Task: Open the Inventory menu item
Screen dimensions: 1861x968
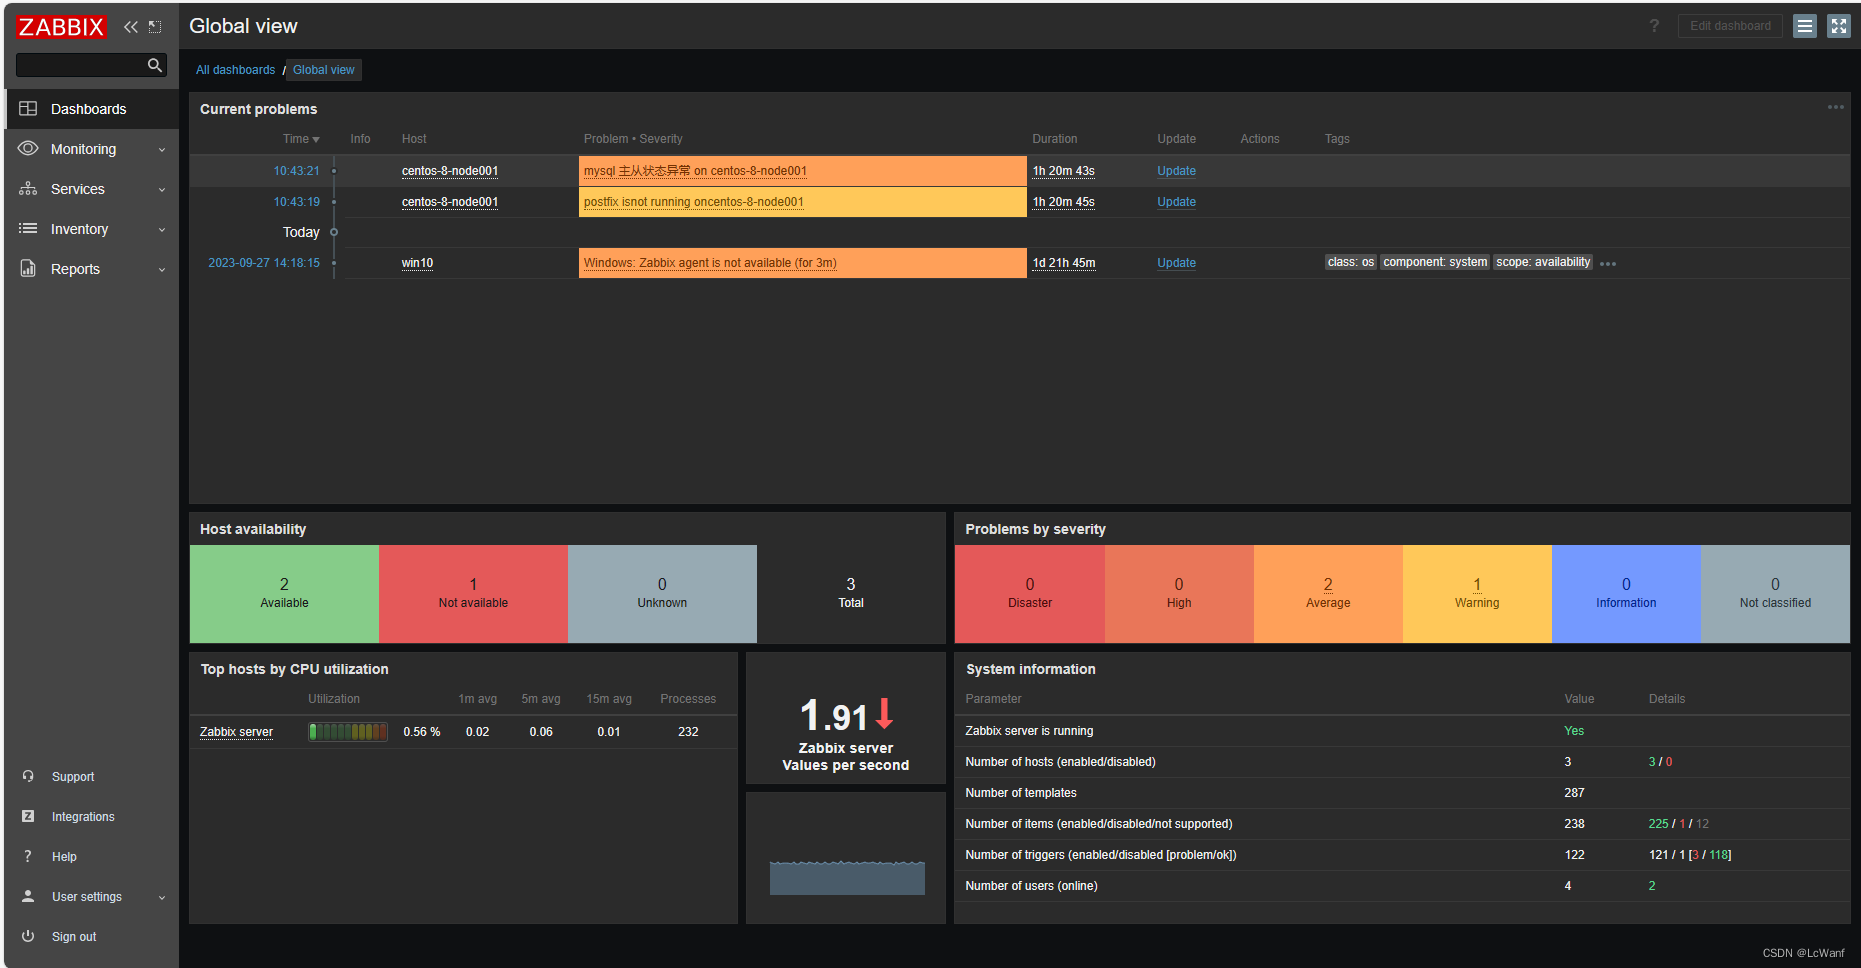Action: (92, 229)
